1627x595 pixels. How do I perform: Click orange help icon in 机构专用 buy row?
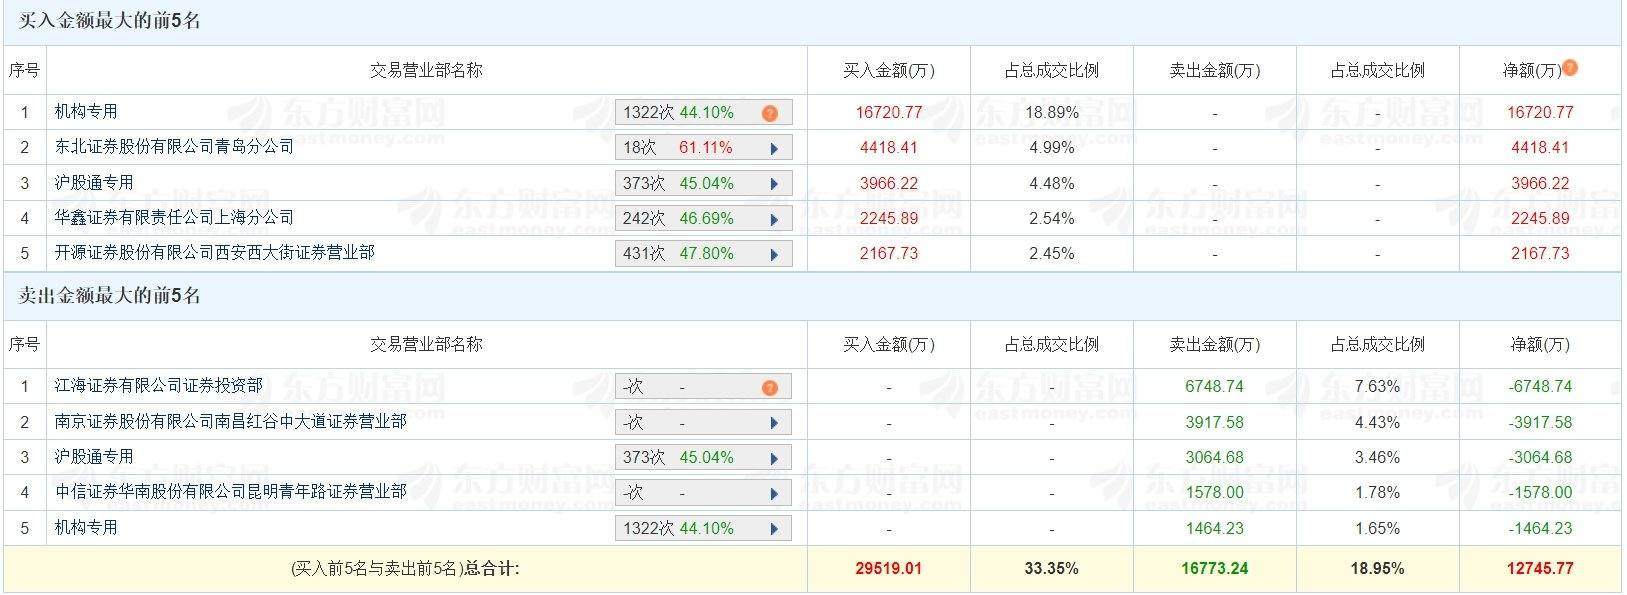pyautogui.click(x=769, y=113)
